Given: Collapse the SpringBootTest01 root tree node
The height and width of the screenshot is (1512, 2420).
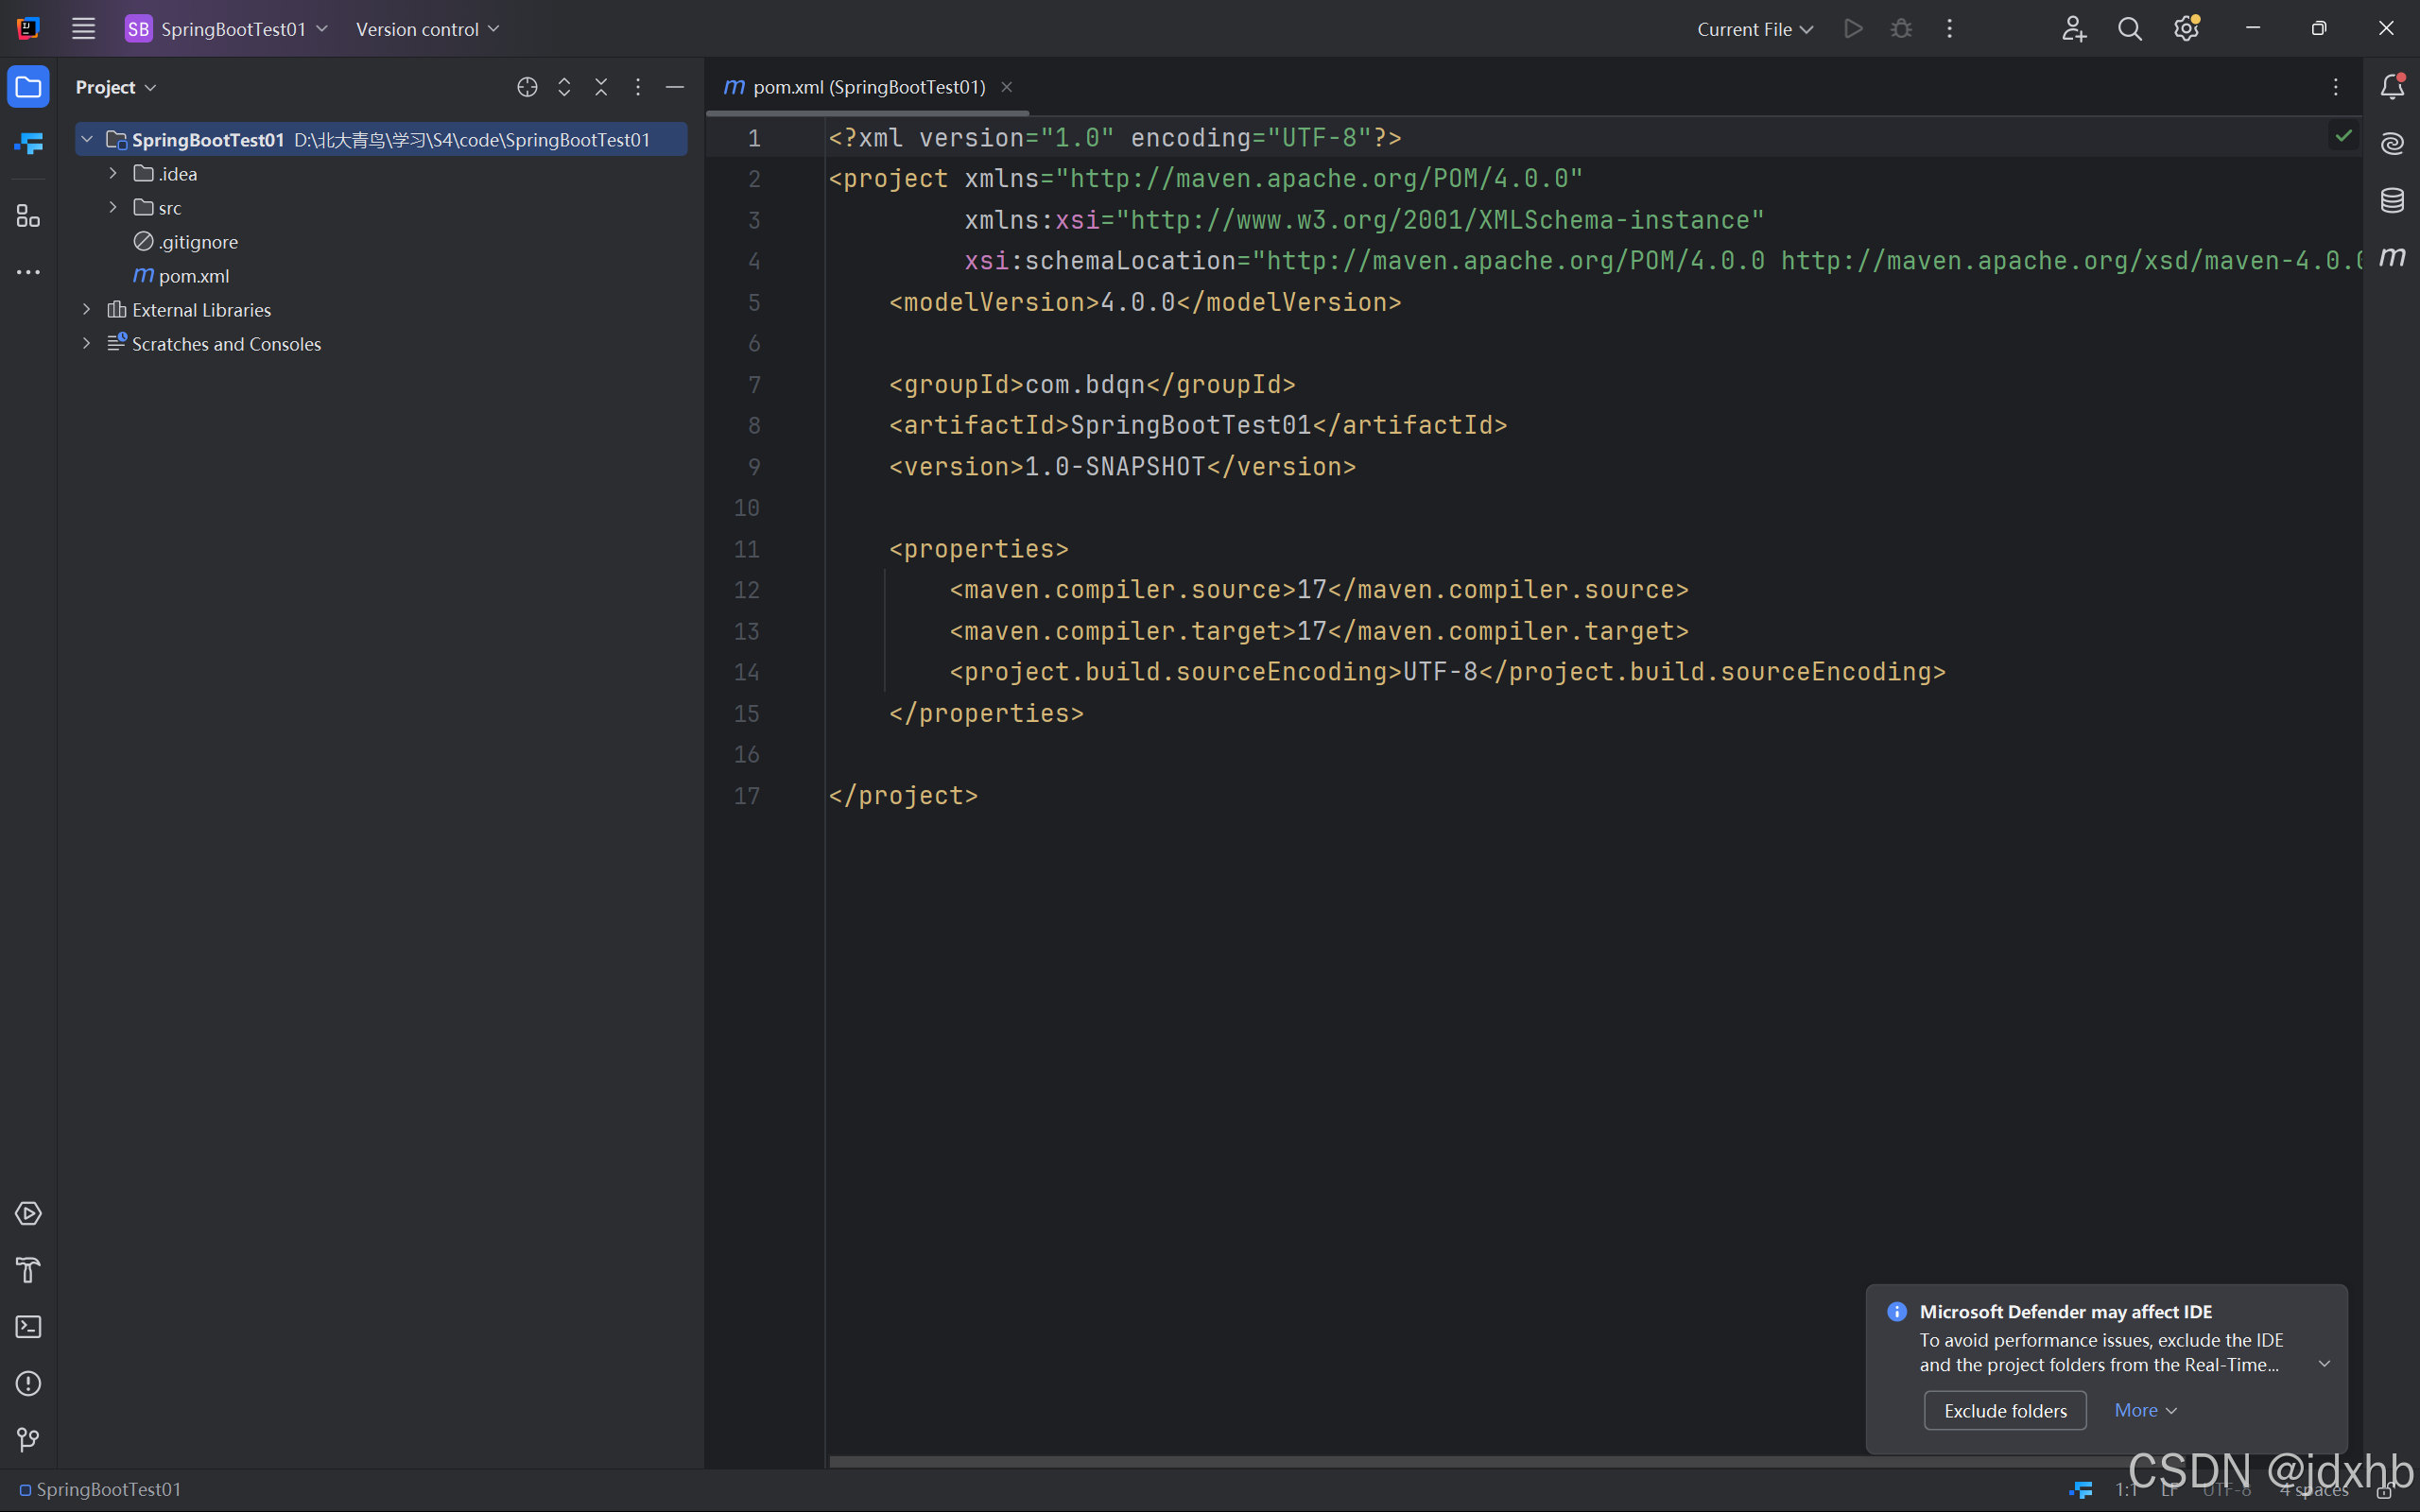Looking at the screenshot, I should point(87,140).
